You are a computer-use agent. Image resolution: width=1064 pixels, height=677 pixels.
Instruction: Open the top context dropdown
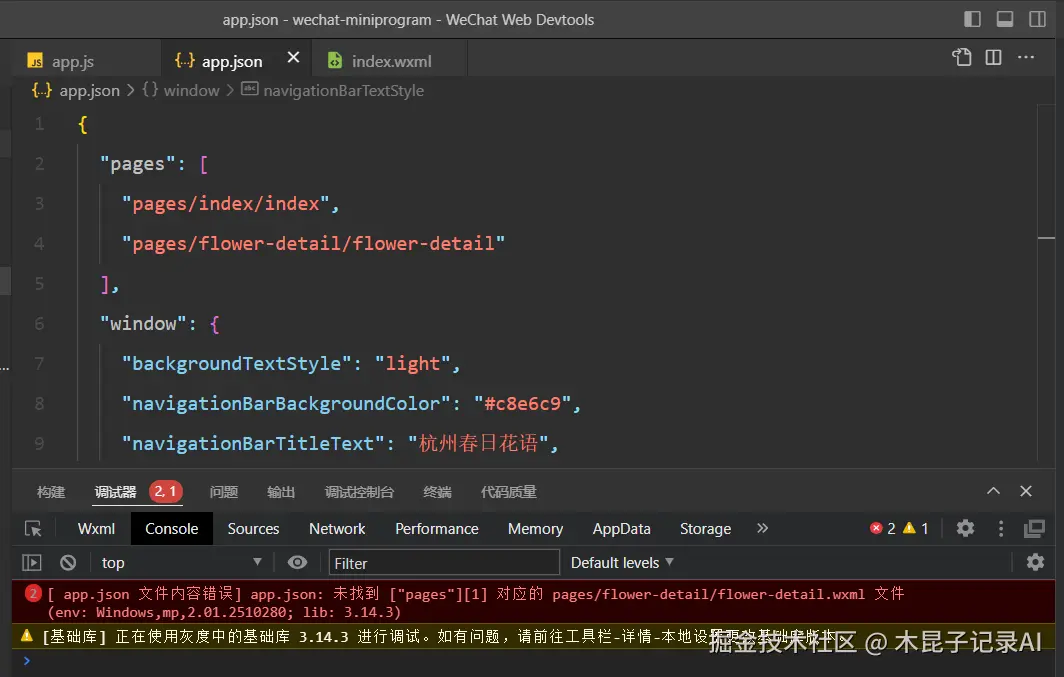(x=180, y=562)
